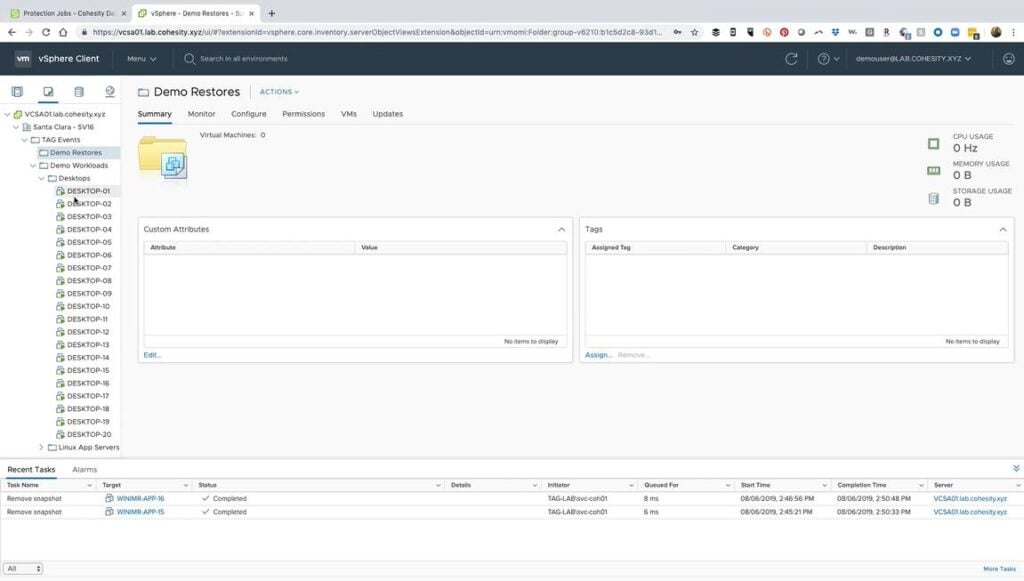The width and height of the screenshot is (1024, 581).
Task: Open the Networking inventory view
Action: (110, 90)
